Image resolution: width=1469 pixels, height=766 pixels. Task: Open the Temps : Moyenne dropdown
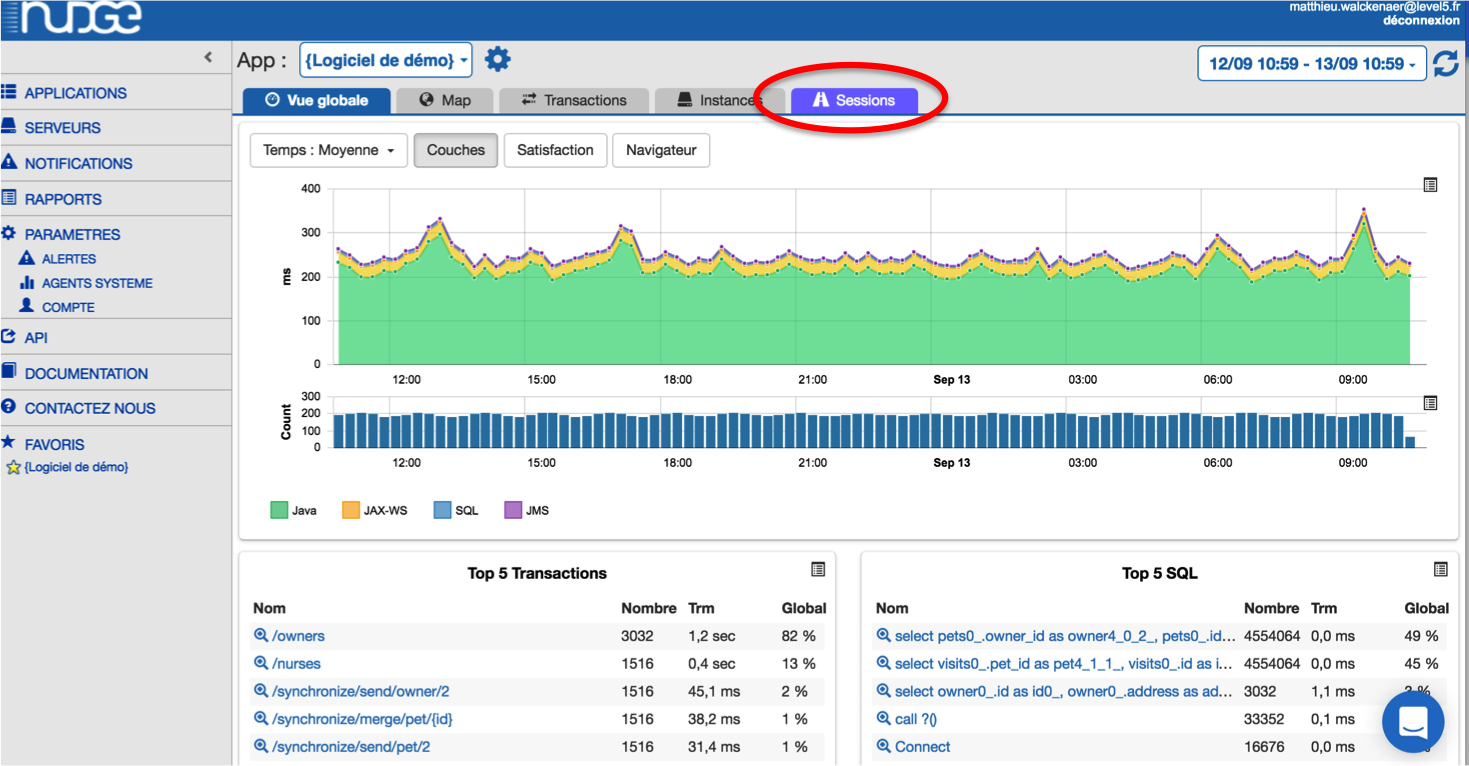tap(328, 150)
